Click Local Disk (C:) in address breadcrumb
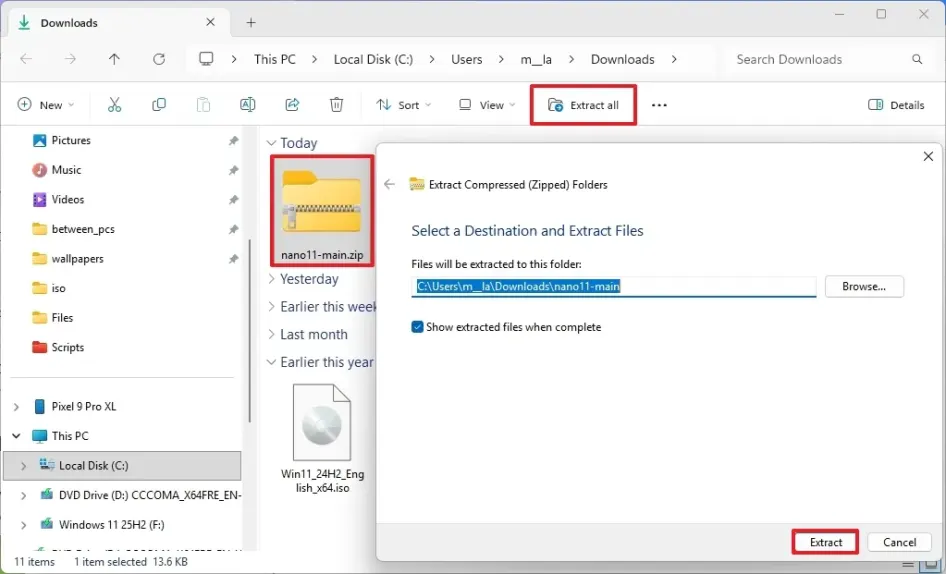Image resolution: width=946 pixels, height=574 pixels. [373, 59]
